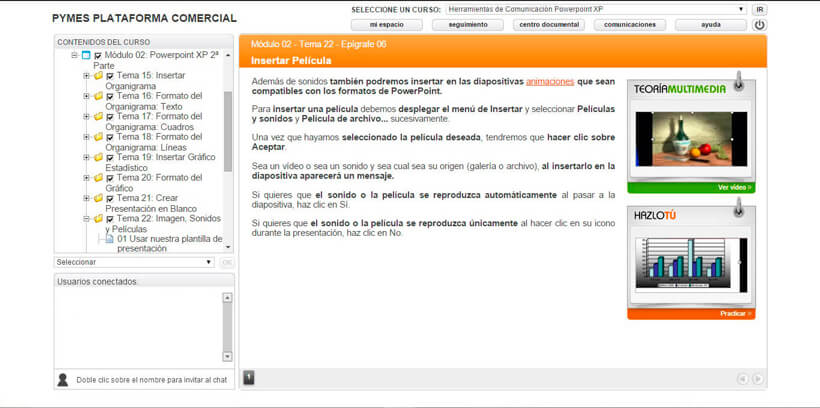Expand Tema 15: Insertar Organigrama node
Screen dimensions: 820x408
click(86, 76)
